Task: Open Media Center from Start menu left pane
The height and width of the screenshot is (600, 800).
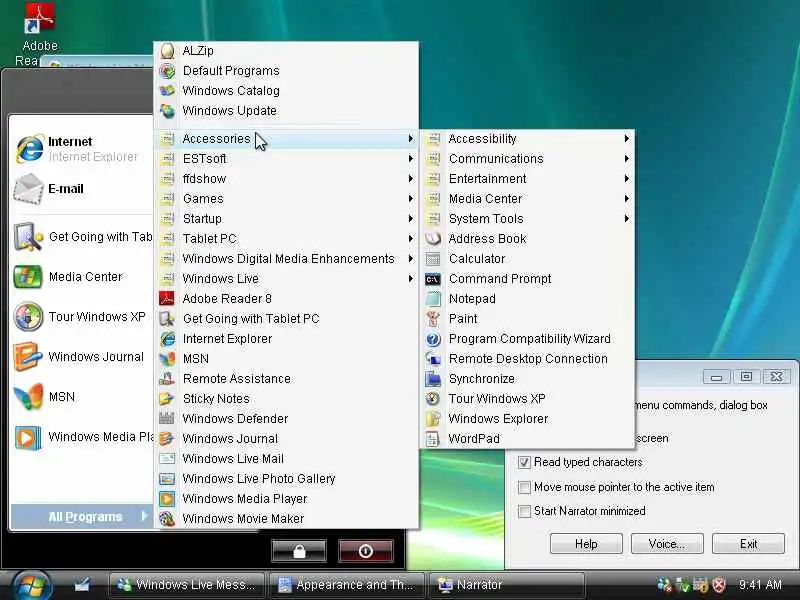Action: pos(82,277)
